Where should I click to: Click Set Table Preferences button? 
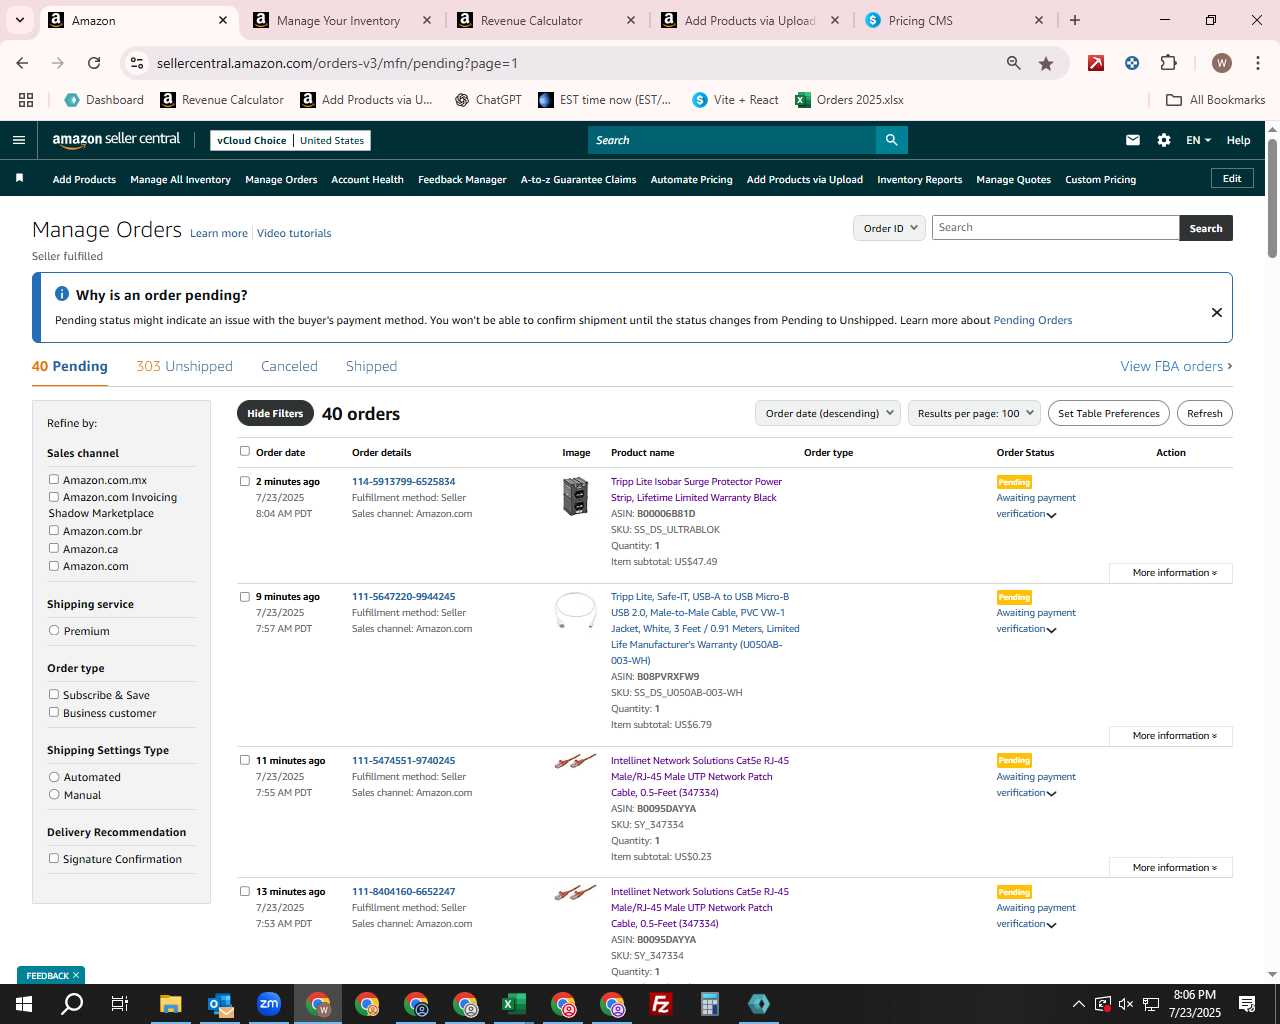[x=1109, y=413]
